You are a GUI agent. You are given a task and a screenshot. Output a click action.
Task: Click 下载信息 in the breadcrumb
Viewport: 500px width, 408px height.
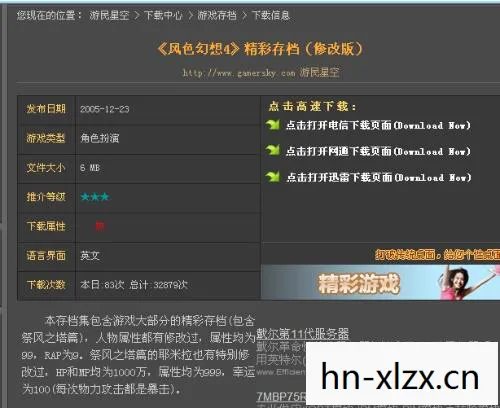tap(271, 15)
